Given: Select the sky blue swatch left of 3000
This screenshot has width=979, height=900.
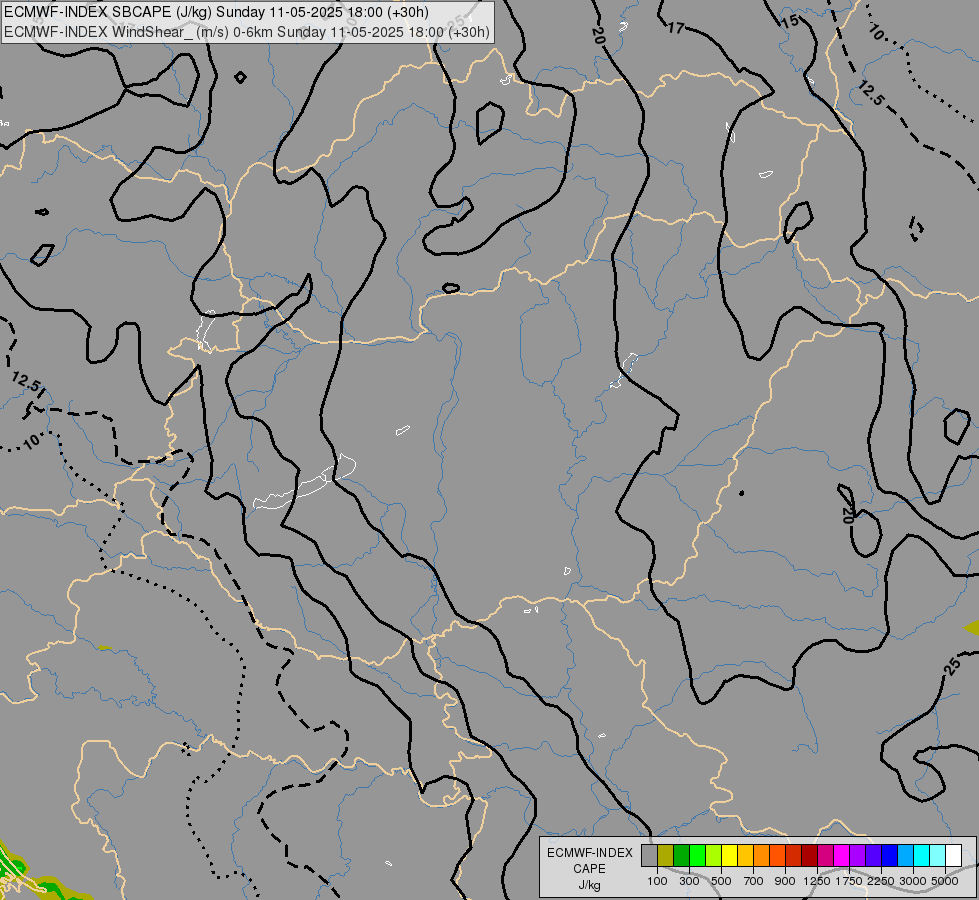Looking at the screenshot, I should click(x=905, y=856).
